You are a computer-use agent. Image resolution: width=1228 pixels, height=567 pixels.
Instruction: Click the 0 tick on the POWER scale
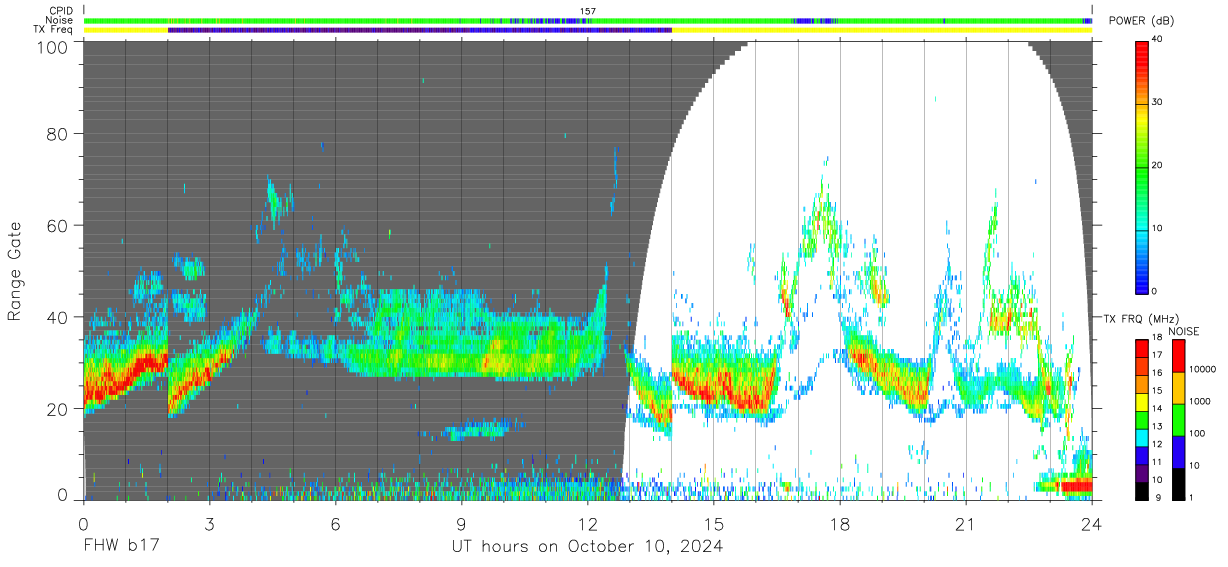click(1156, 291)
